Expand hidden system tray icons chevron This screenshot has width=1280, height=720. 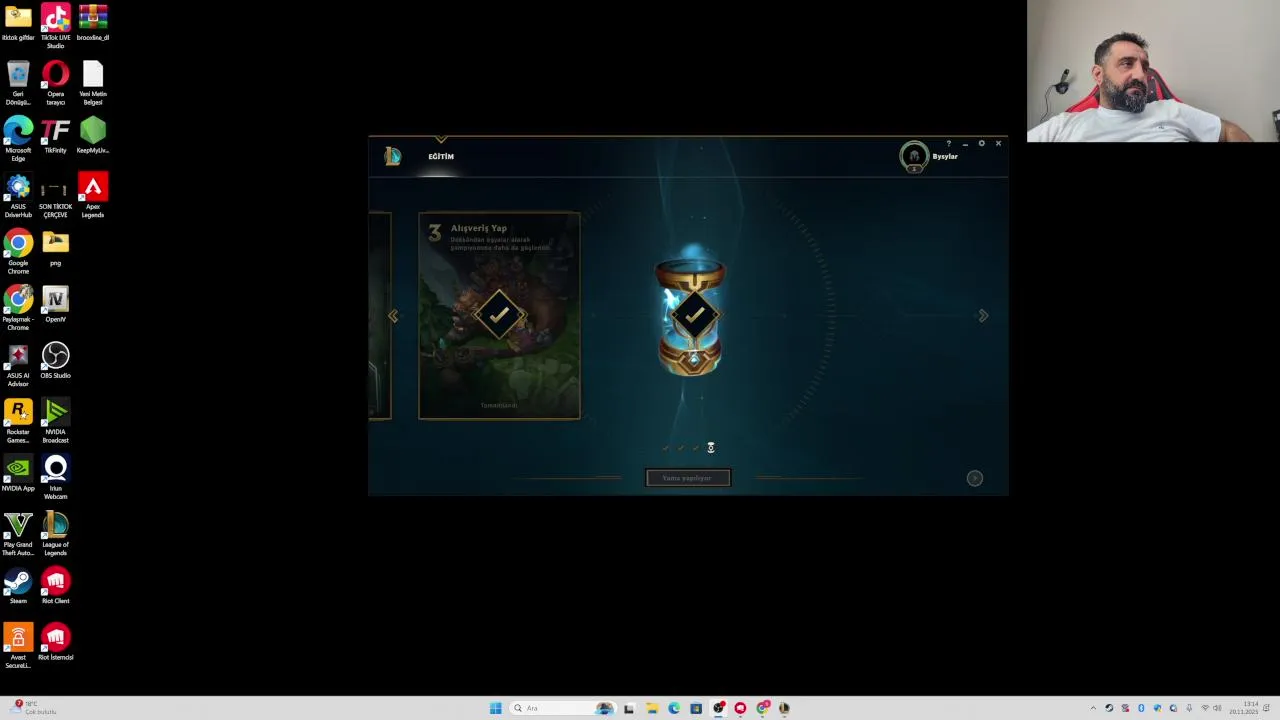[x=1093, y=708]
